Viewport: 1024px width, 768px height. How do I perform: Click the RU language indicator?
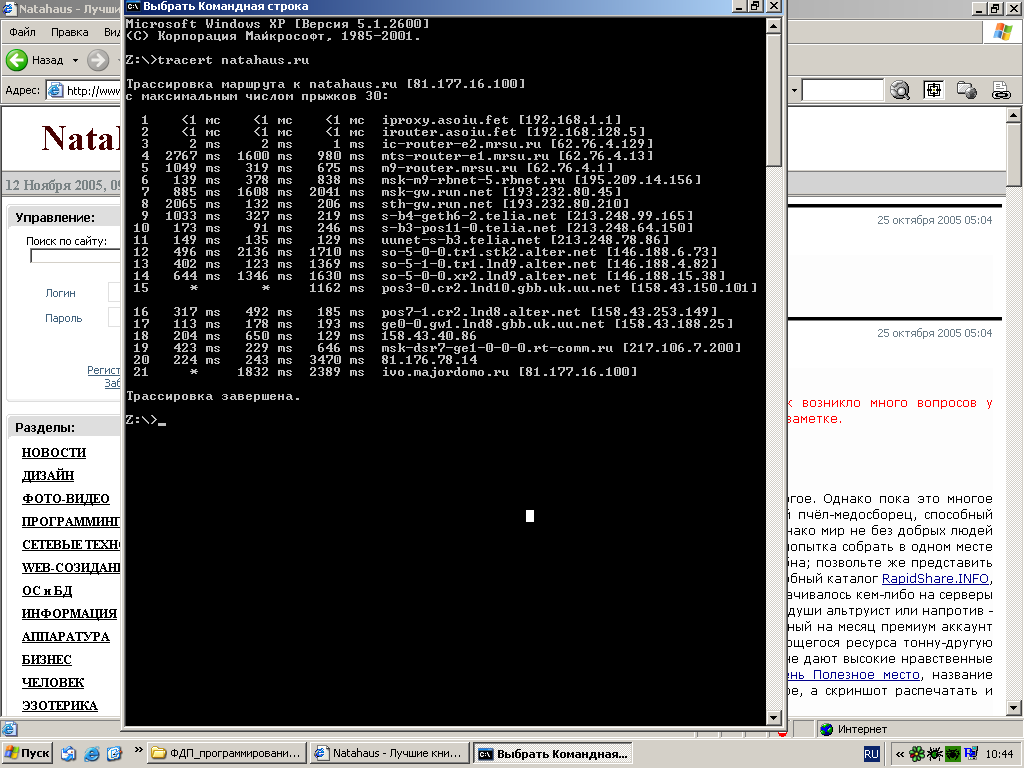[x=871, y=754]
